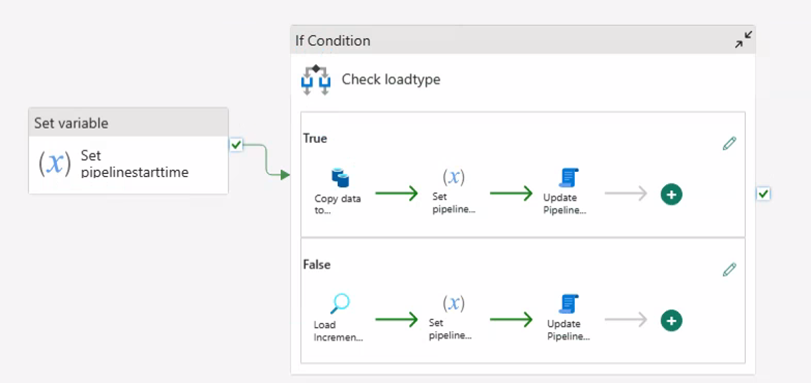Click the Load Incremental lookup magnifier icon
Viewport: 811px width, 383px height.
pos(340,304)
